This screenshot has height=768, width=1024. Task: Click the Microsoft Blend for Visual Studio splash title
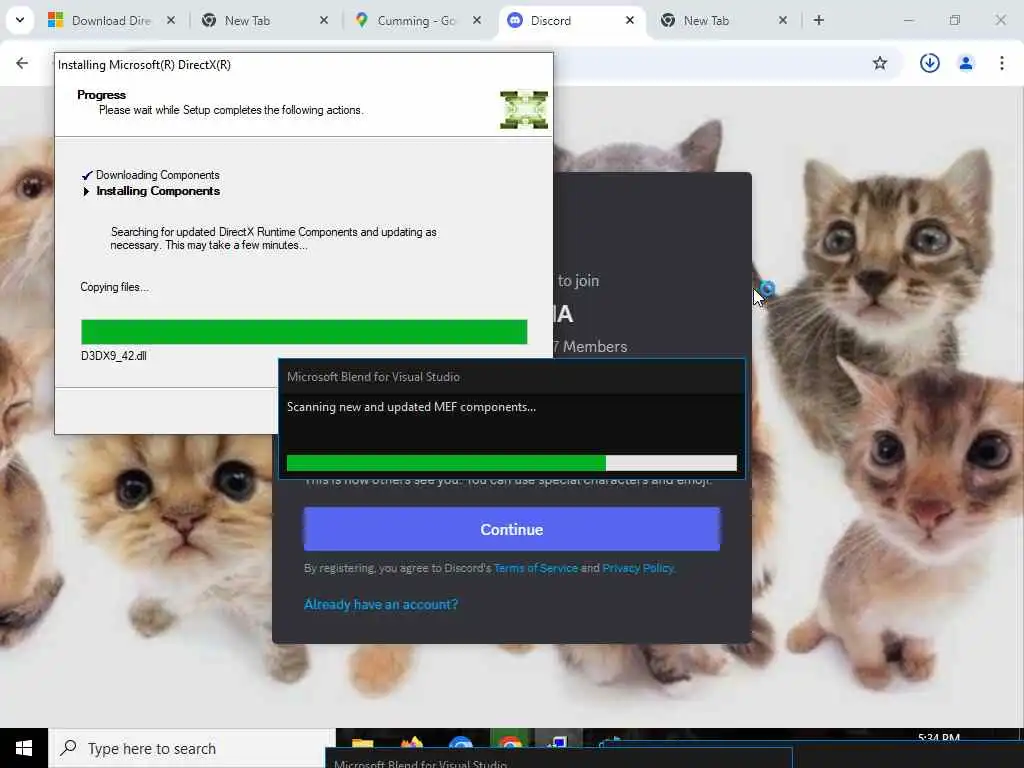pos(373,377)
